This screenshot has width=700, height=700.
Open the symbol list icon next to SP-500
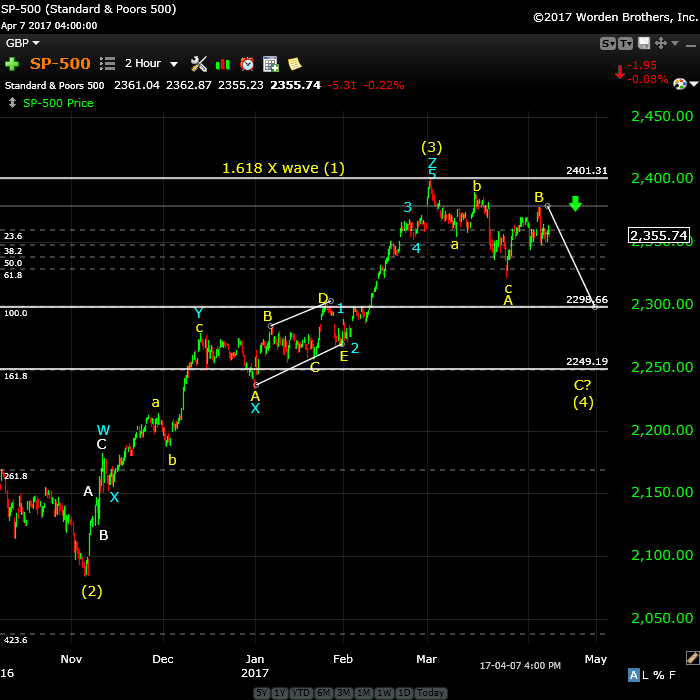108,63
